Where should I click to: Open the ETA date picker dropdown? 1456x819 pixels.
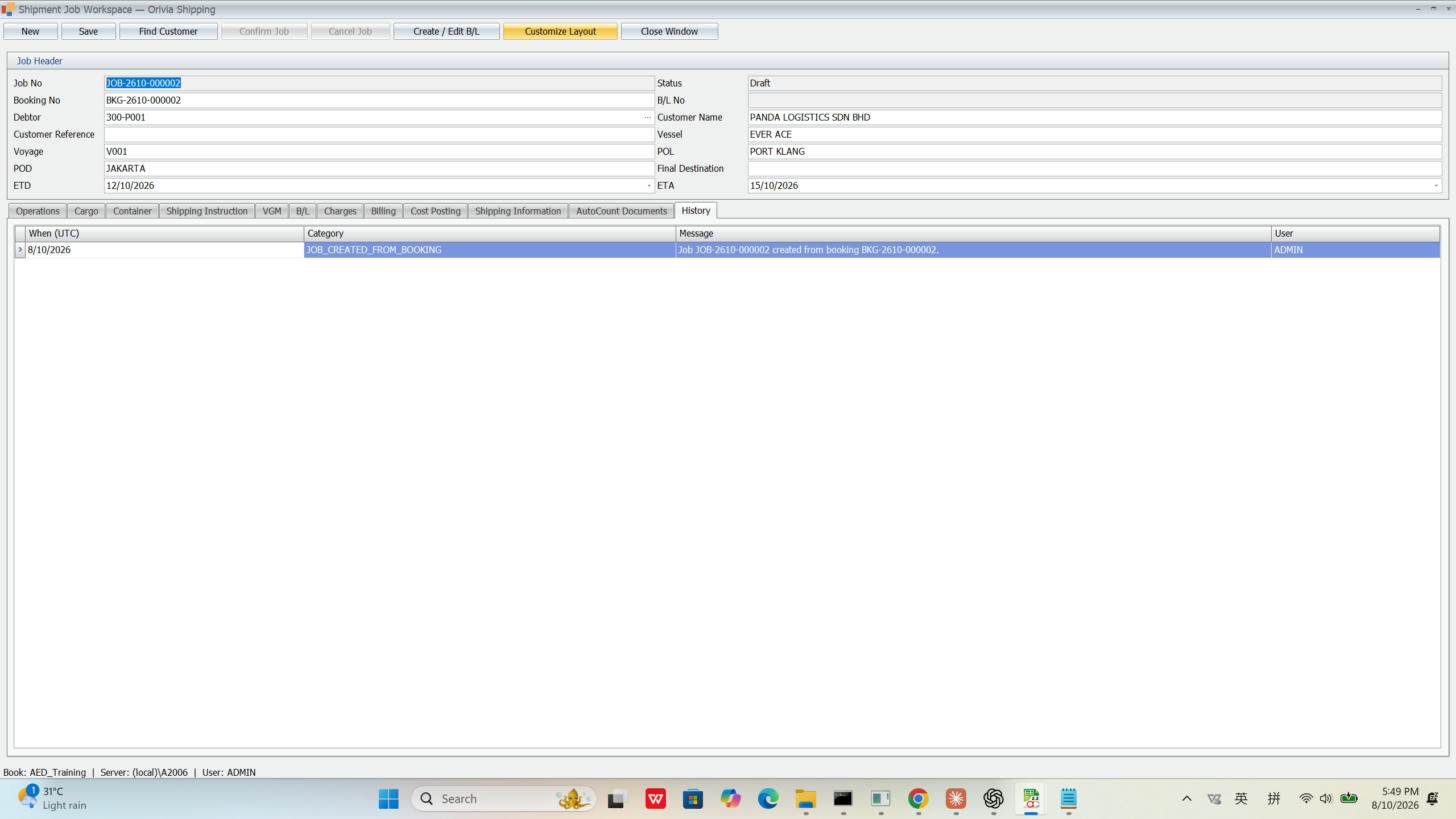click(1436, 186)
